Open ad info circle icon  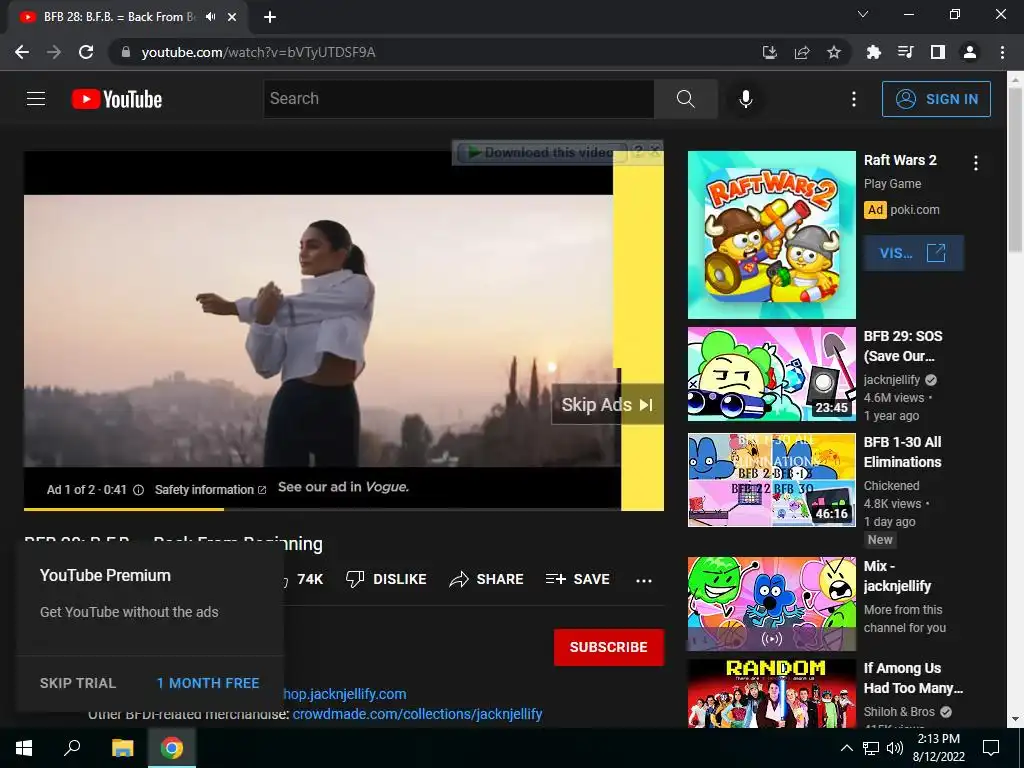click(x=138, y=490)
